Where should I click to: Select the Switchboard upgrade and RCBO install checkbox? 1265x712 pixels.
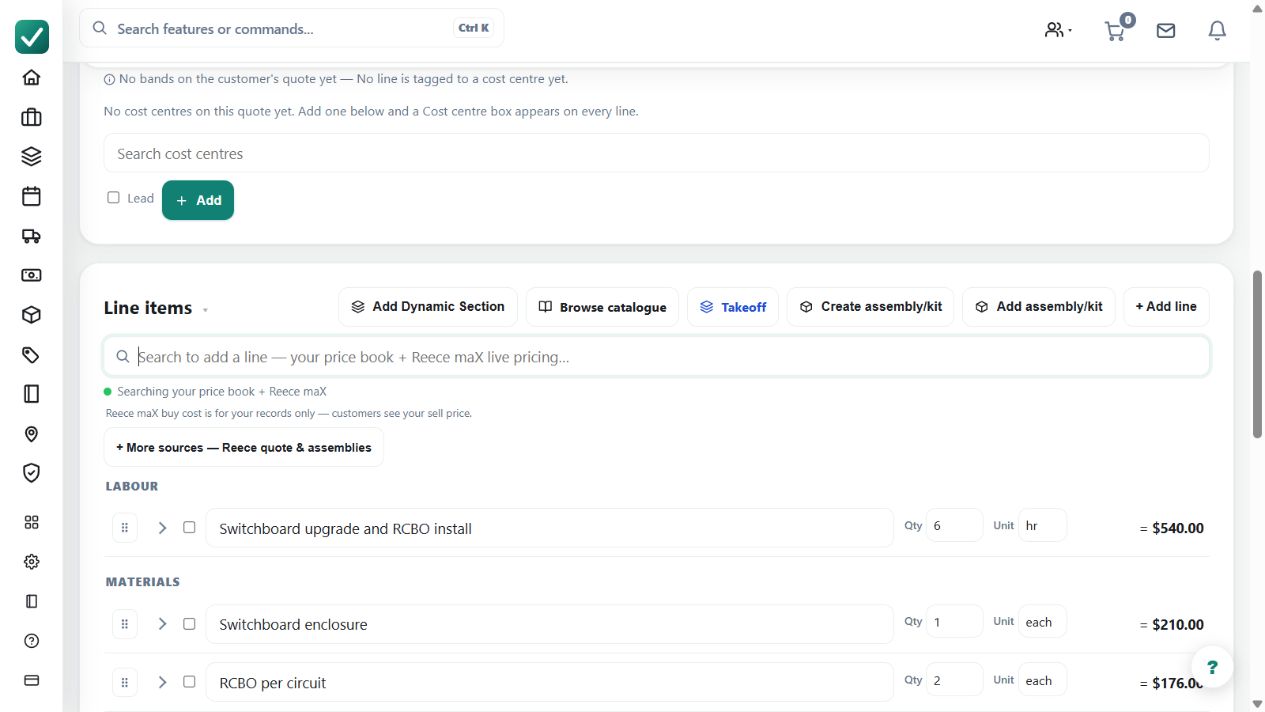pos(189,527)
